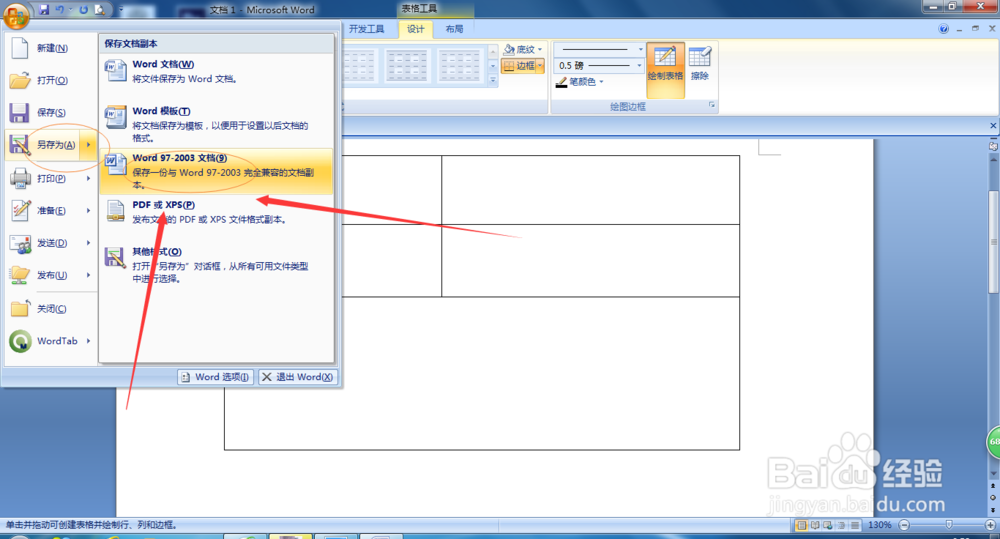Click the table styles gallery down arrow

click(493, 66)
